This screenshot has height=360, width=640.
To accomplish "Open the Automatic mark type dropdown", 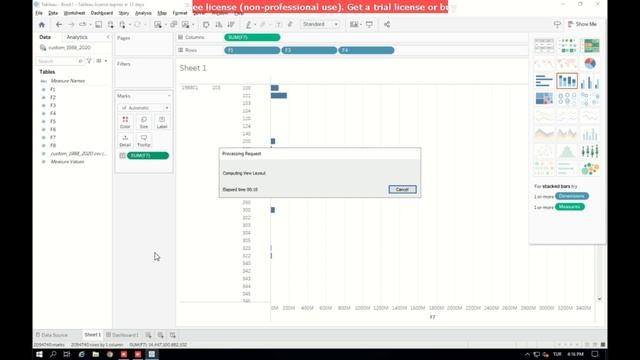I will pyautogui.click(x=144, y=108).
